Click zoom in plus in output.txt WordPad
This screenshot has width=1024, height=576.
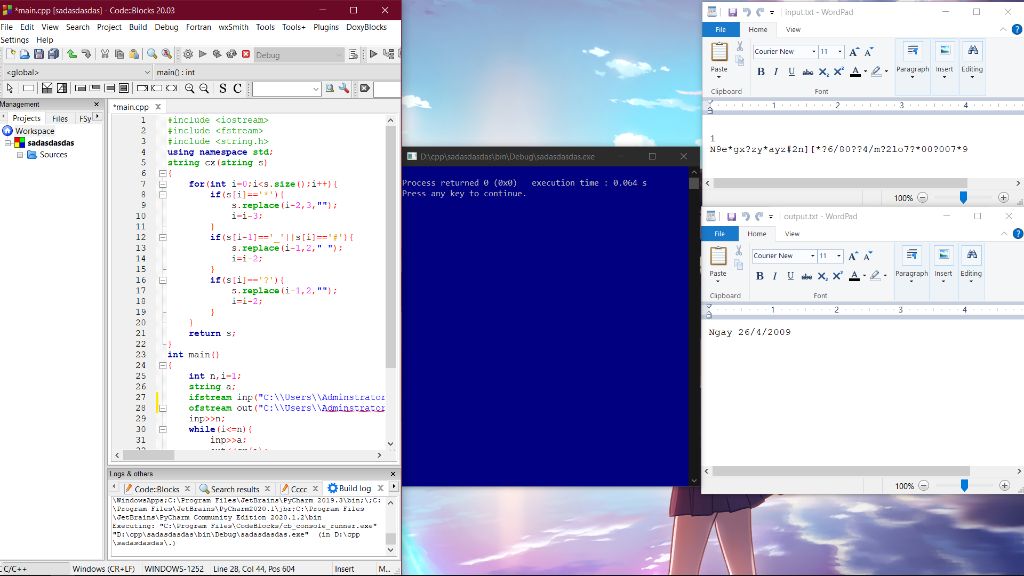pyautogui.click(x=1004, y=485)
